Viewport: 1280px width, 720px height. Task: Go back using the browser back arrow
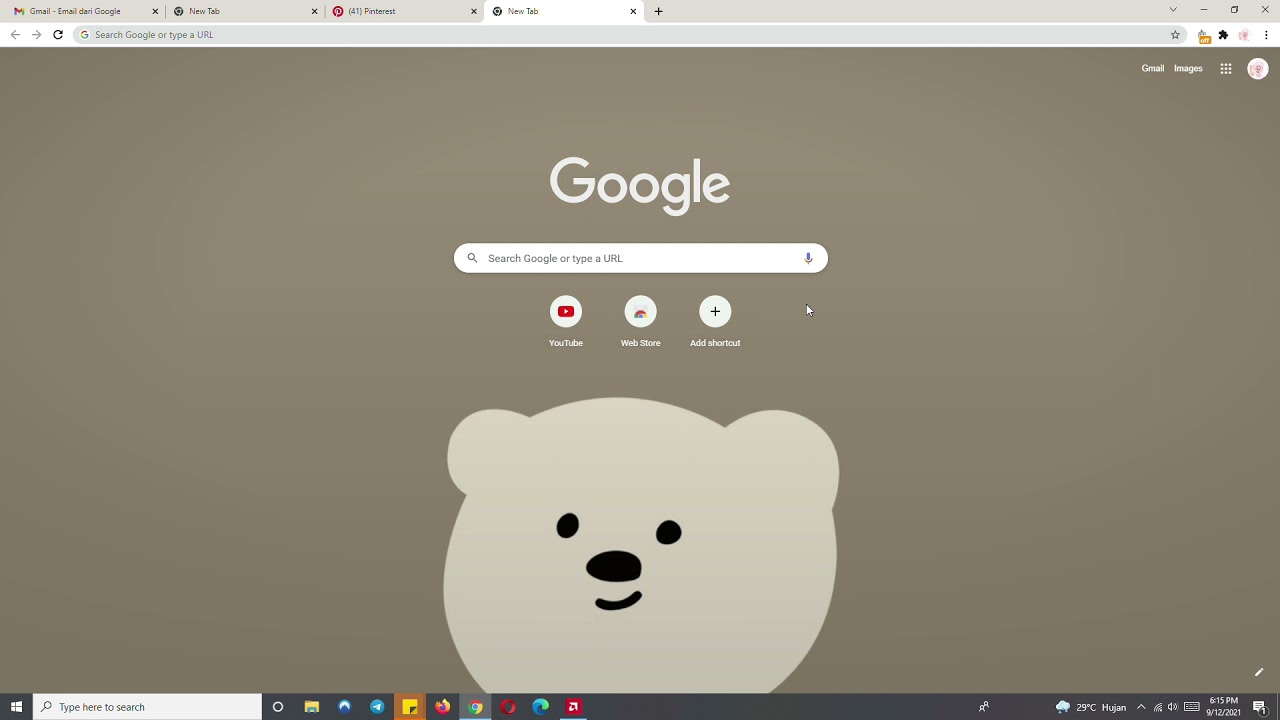coord(15,35)
